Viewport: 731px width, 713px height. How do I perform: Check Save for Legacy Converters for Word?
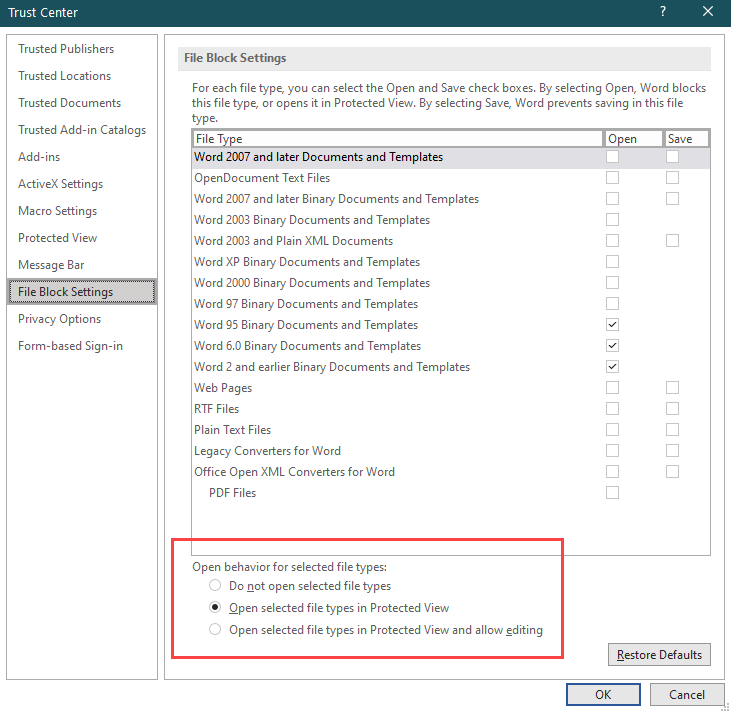672,450
